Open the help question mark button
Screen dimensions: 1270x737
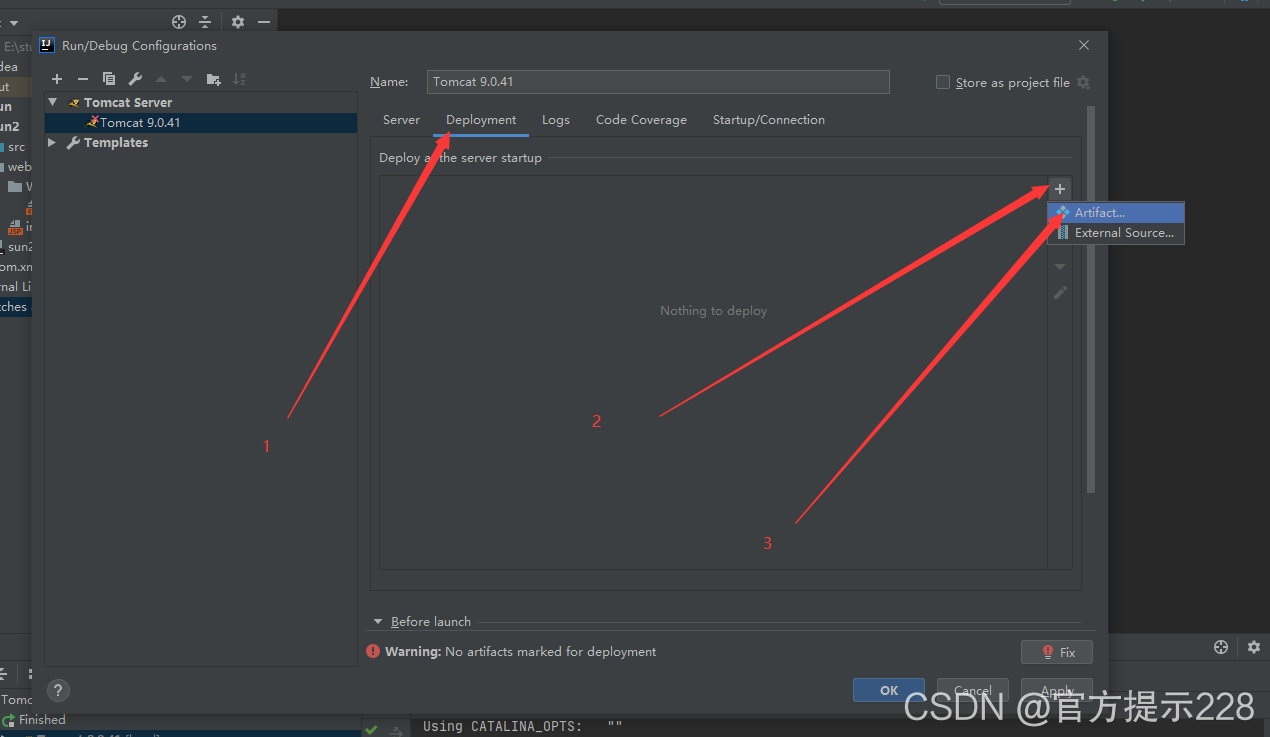58,690
